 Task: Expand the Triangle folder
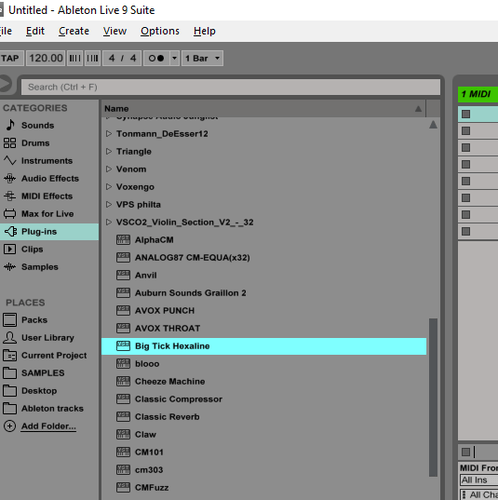click(x=108, y=151)
